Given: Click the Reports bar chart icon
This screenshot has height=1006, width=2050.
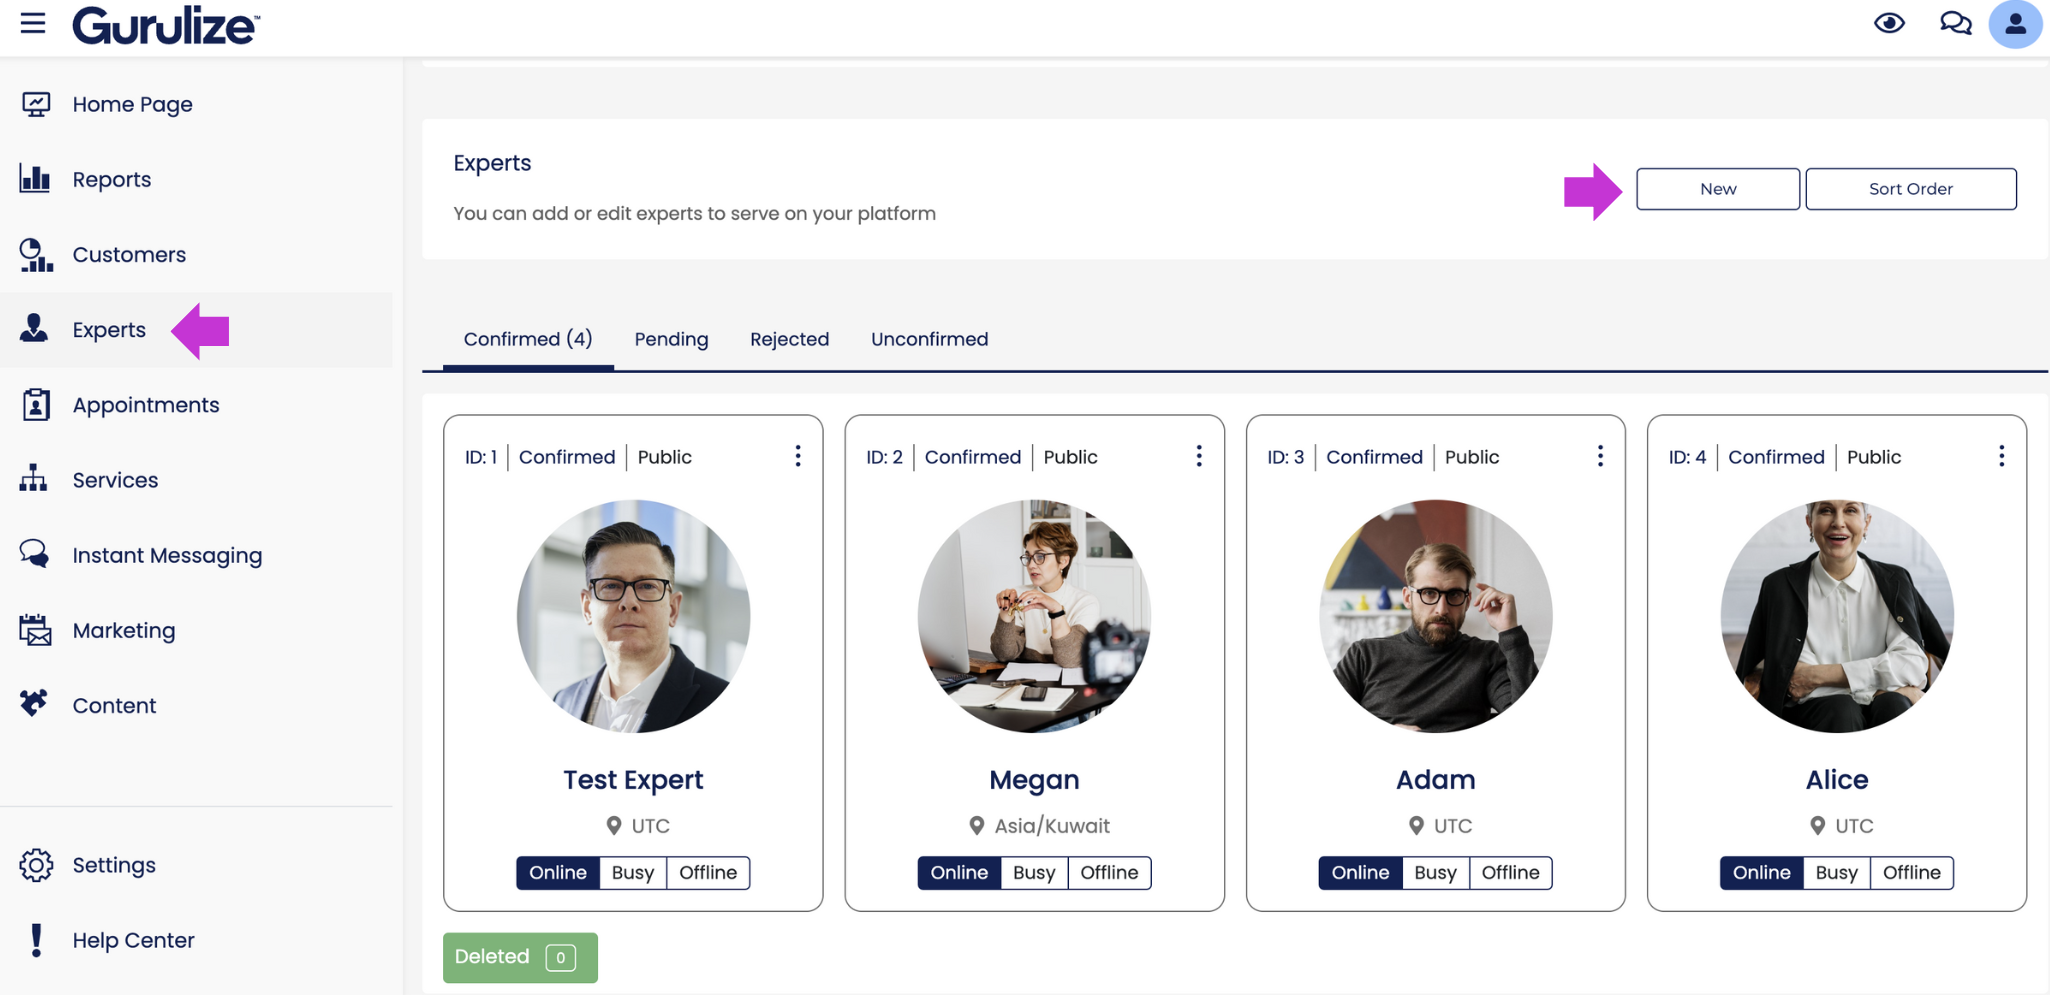Looking at the screenshot, I should (x=35, y=179).
